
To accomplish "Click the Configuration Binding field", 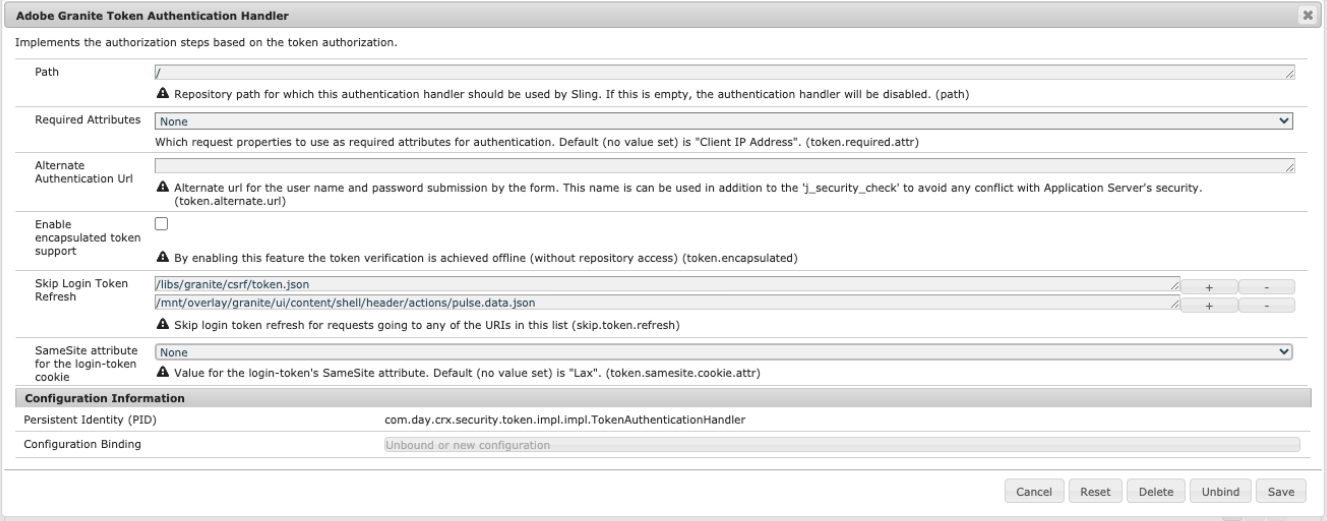I will point(841,445).
